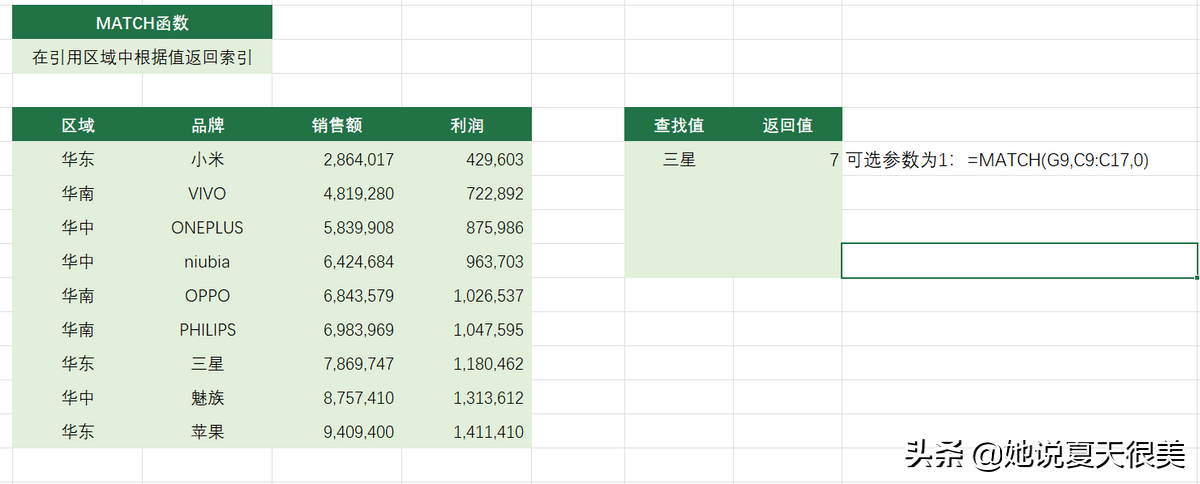1200x484 pixels.
Task: Select brand cell ONEPLUS
Action: click(x=207, y=227)
